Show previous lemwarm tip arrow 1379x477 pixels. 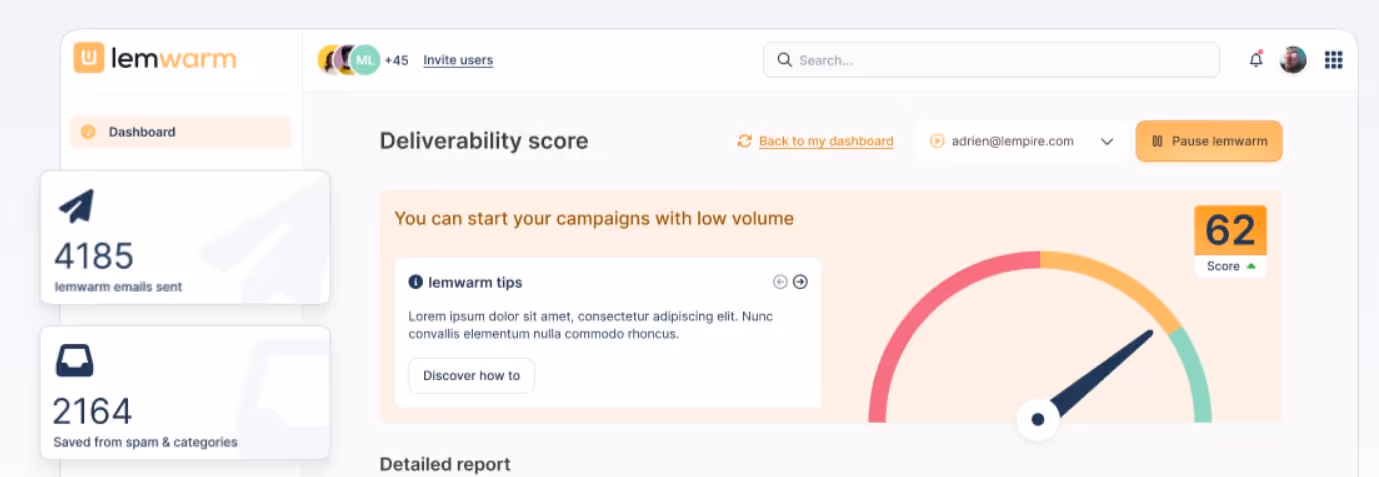pyautogui.click(x=781, y=282)
